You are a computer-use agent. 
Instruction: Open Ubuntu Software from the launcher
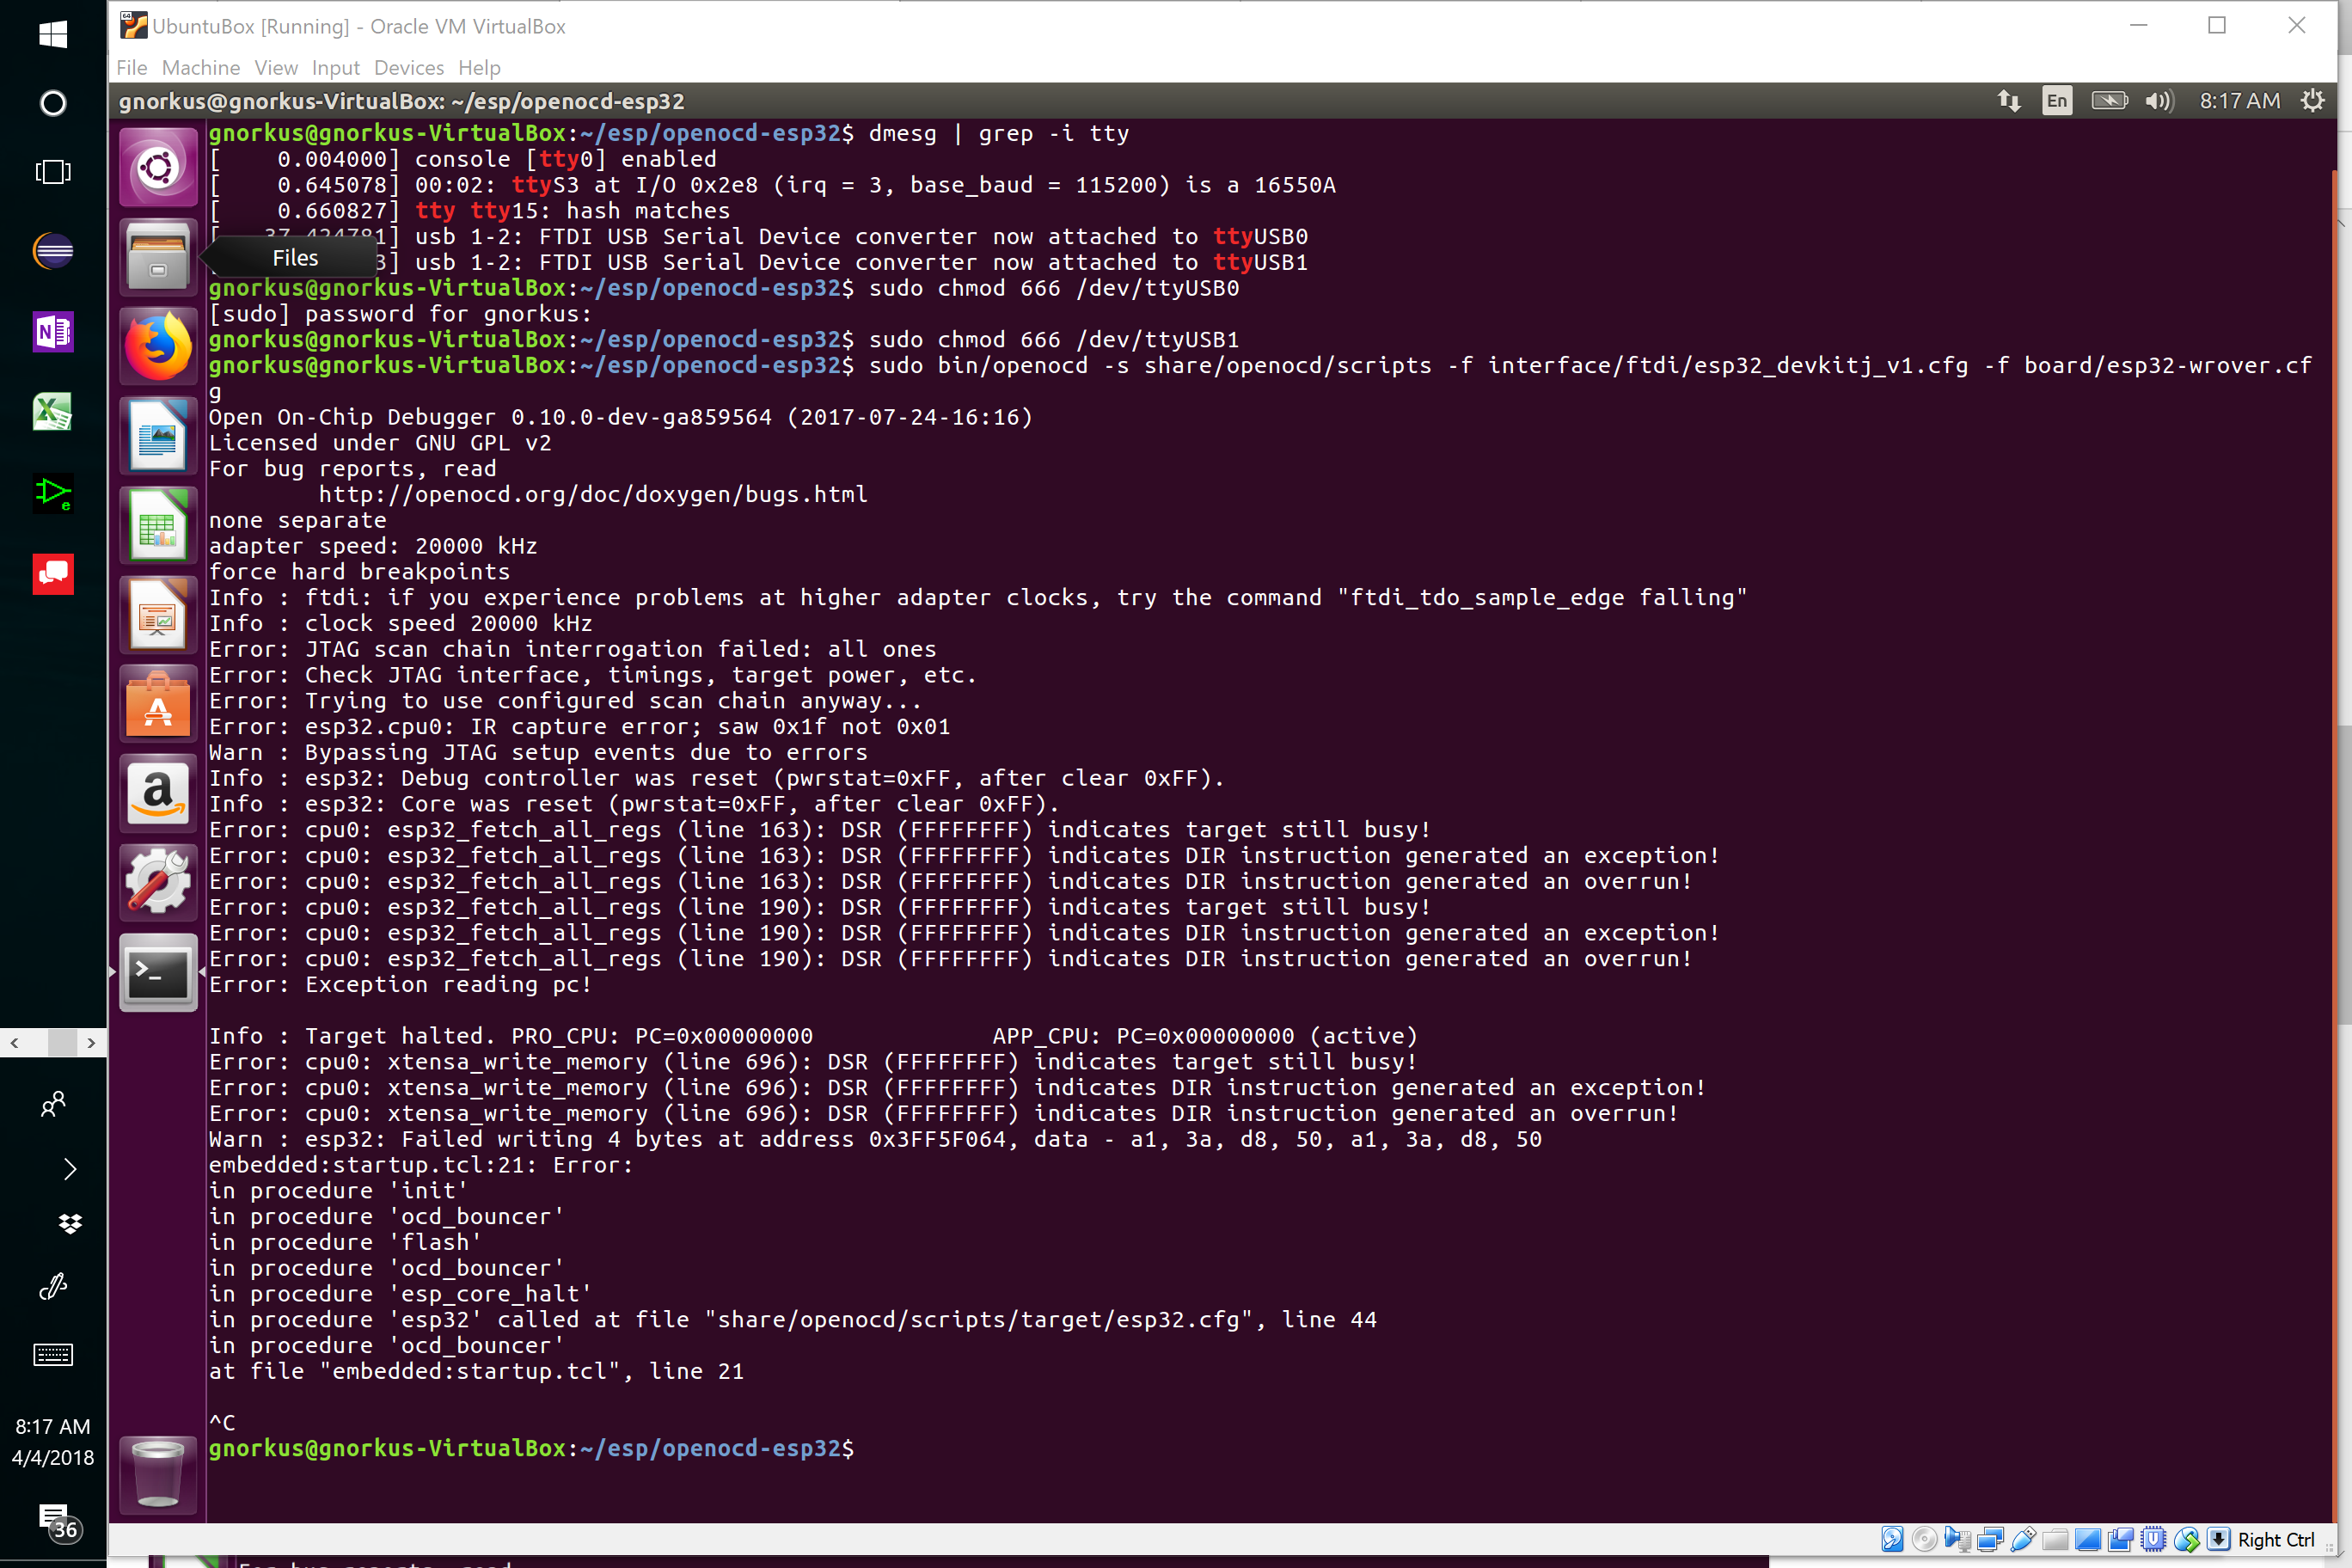158,704
